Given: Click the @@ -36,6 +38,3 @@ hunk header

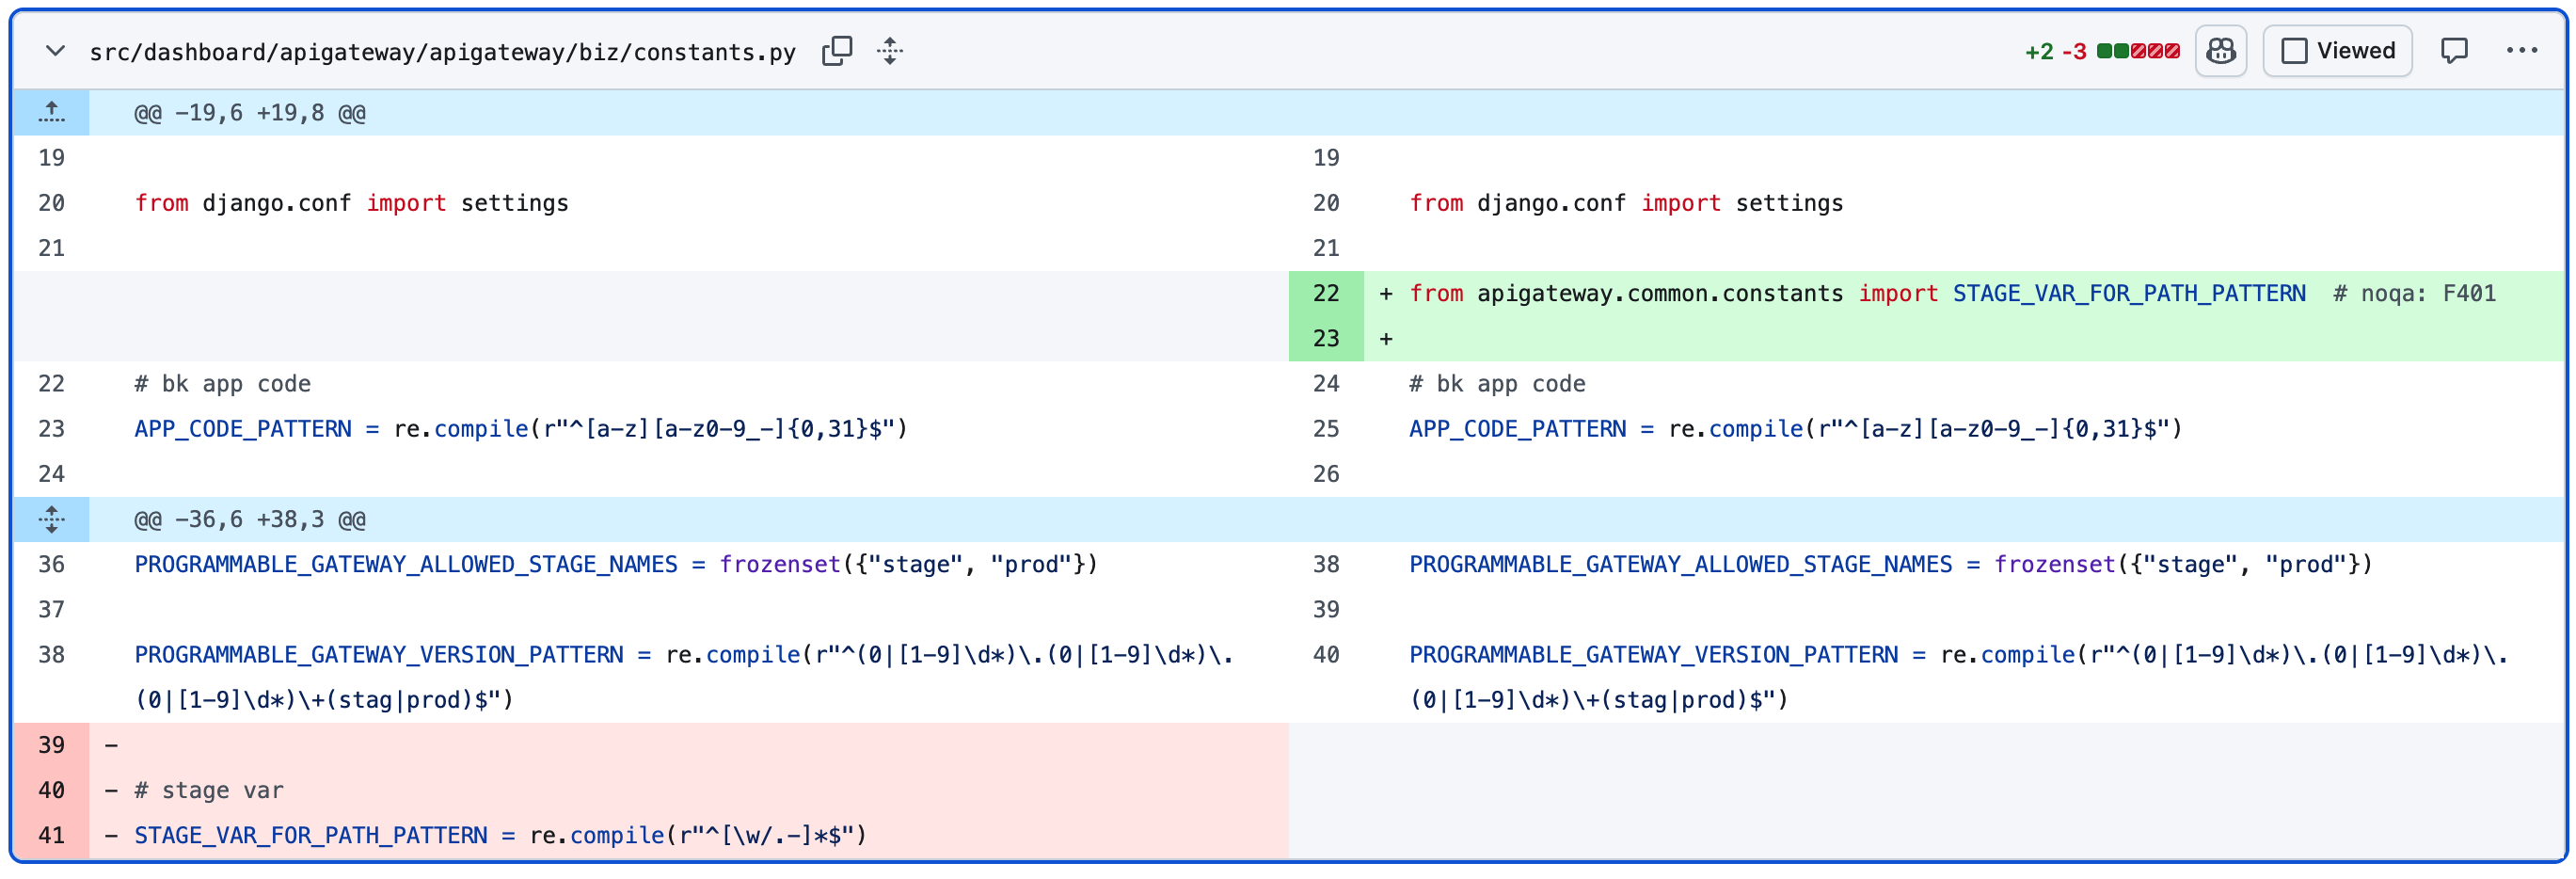Looking at the screenshot, I should pyautogui.click(x=250, y=519).
